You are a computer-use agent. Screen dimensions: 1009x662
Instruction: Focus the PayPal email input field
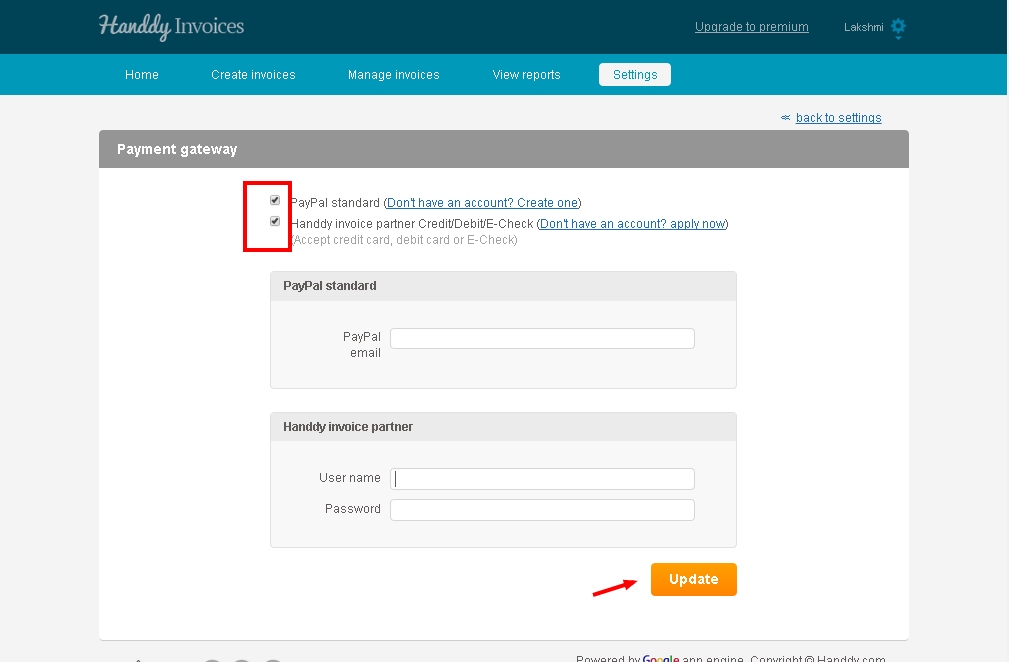542,338
